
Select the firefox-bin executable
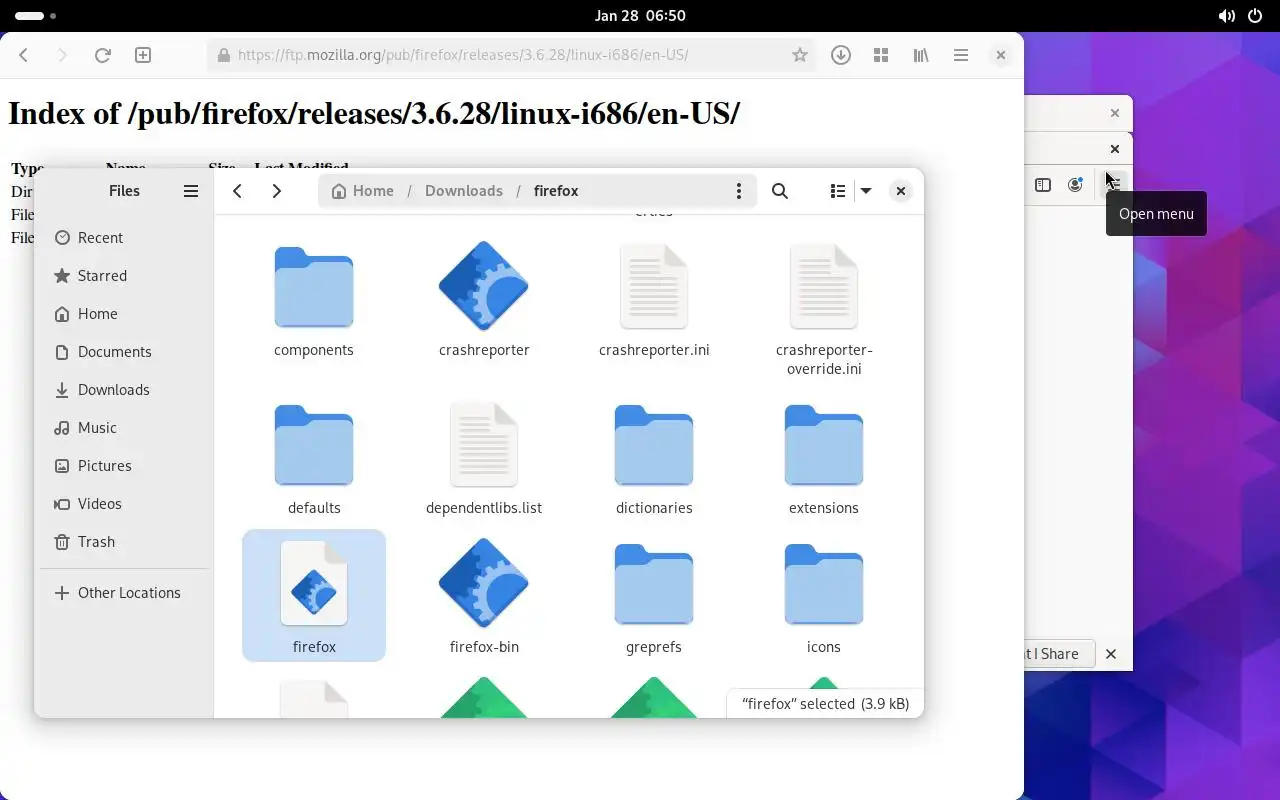(484, 596)
